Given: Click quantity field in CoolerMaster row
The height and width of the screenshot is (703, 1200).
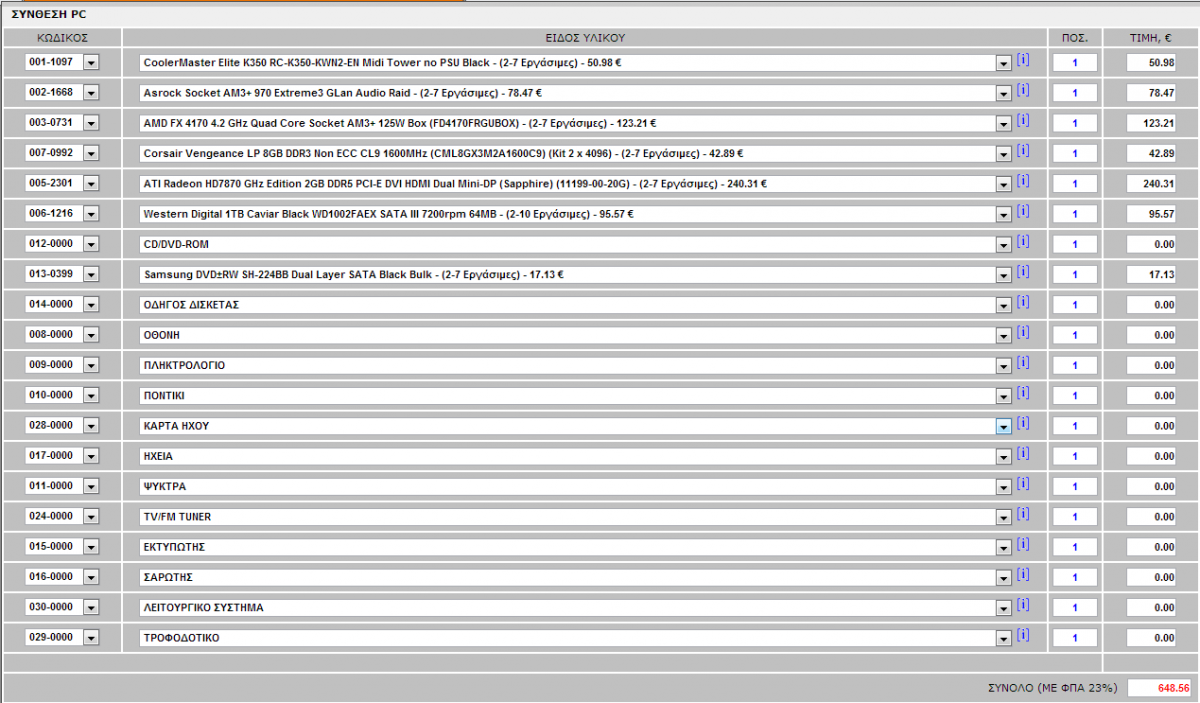Looking at the screenshot, I should point(1075,63).
